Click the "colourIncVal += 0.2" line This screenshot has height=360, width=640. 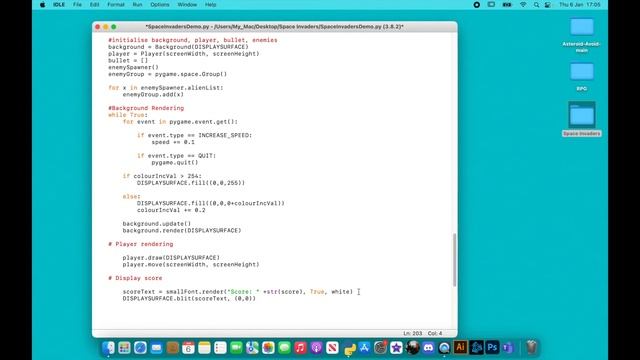pyautogui.click(x=171, y=210)
